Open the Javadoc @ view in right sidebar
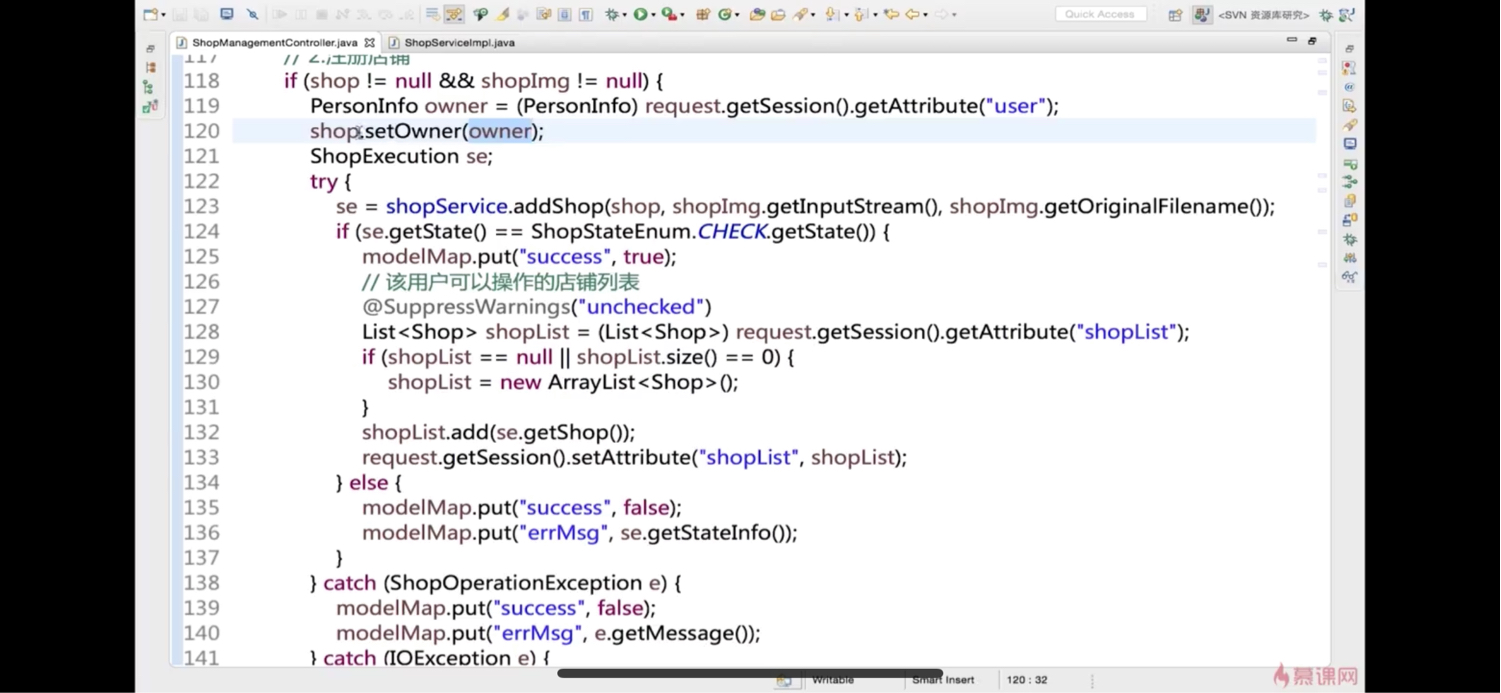This screenshot has height=693, width=1501. point(1349,87)
